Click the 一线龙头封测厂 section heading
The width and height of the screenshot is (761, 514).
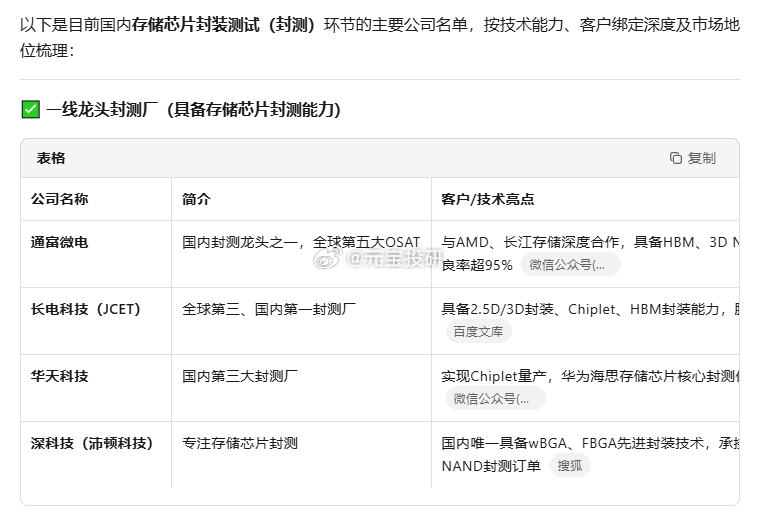click(x=194, y=110)
